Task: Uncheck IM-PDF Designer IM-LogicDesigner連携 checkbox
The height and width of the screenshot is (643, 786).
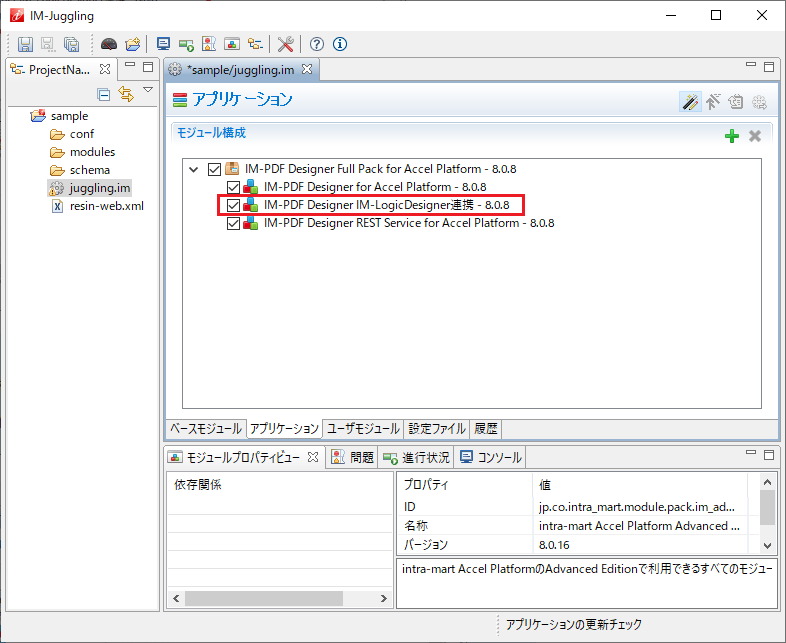Action: 234,205
